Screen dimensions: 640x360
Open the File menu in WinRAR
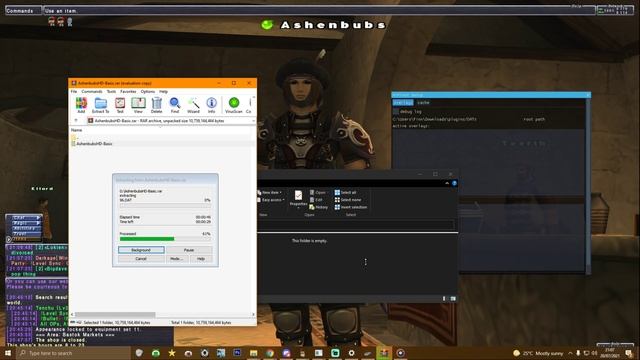coord(74,92)
